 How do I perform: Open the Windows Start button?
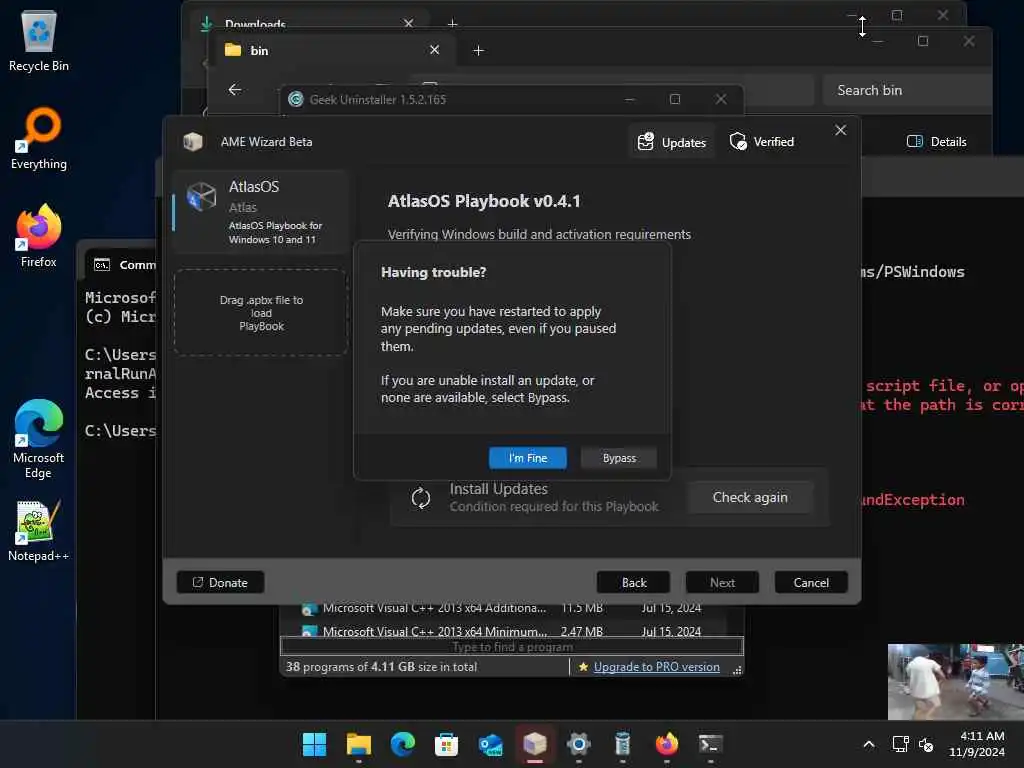point(314,744)
